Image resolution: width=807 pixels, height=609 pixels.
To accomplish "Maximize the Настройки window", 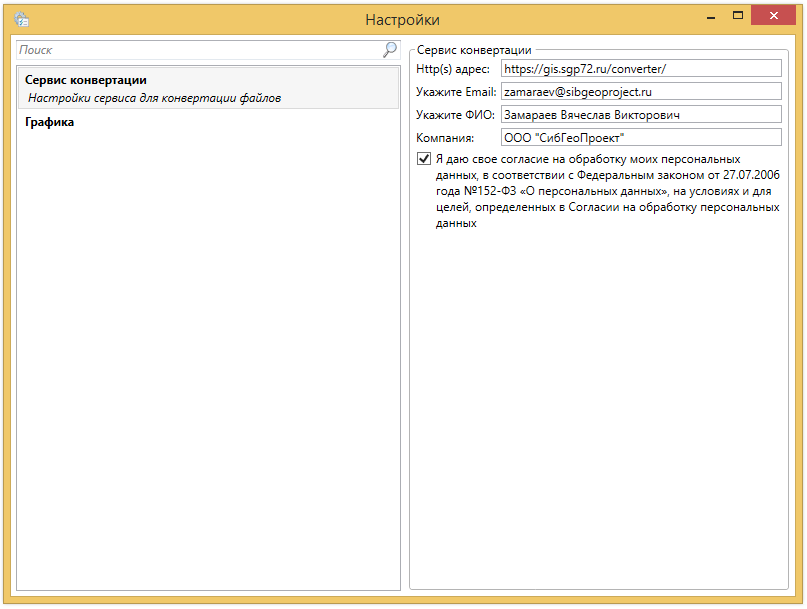I will coord(738,16).
